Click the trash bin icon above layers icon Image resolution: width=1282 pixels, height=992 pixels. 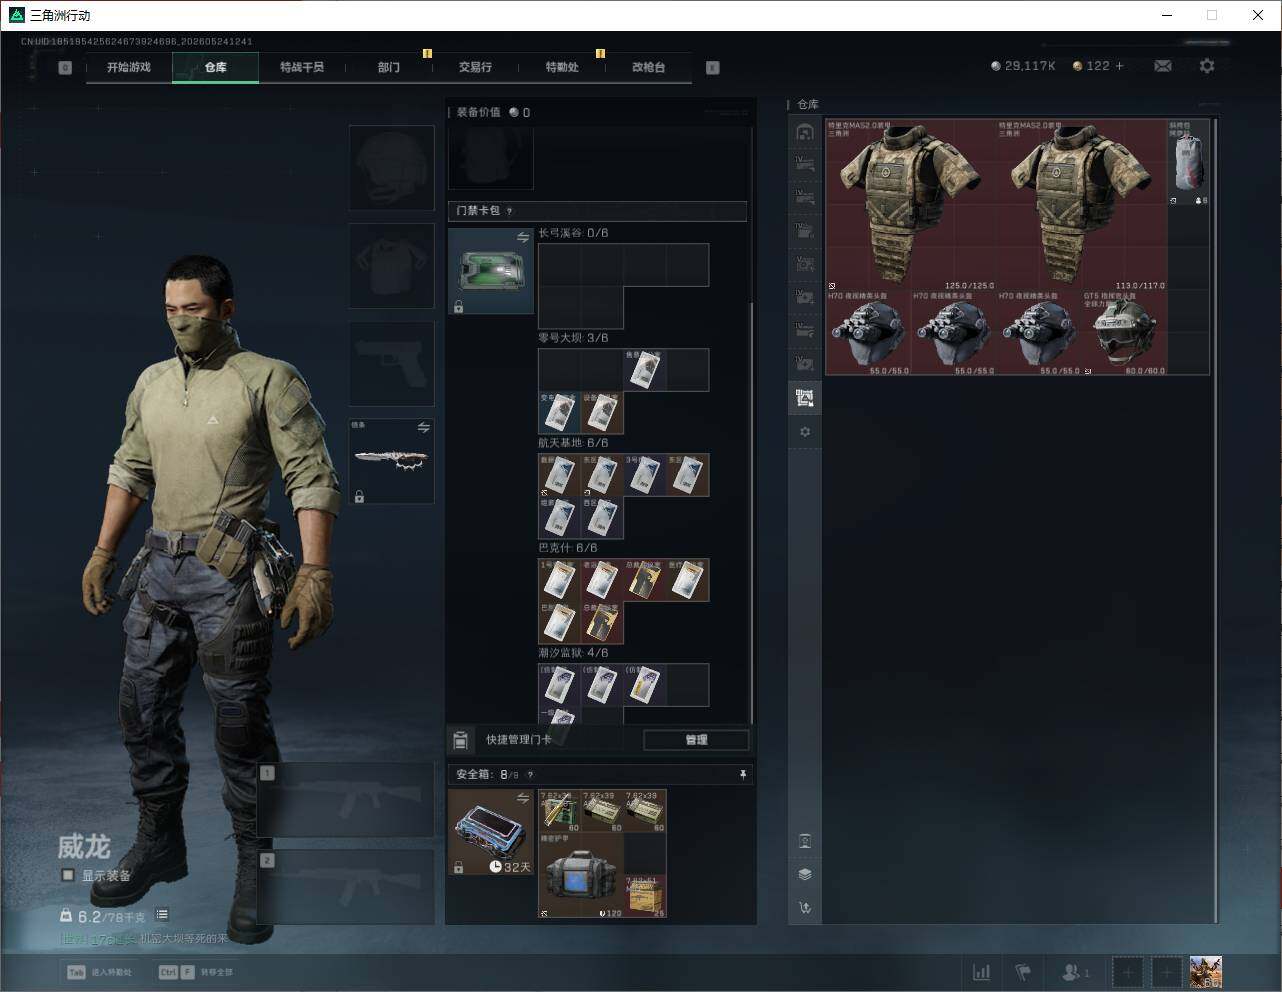[x=805, y=841]
